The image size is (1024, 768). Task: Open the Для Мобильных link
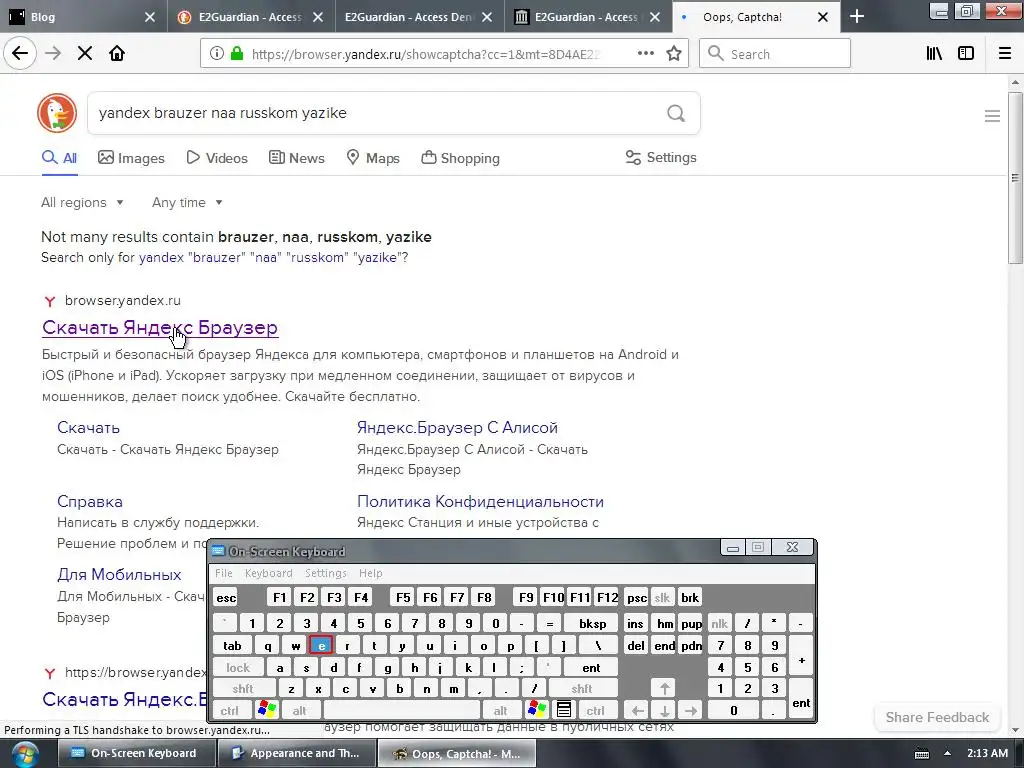119,575
